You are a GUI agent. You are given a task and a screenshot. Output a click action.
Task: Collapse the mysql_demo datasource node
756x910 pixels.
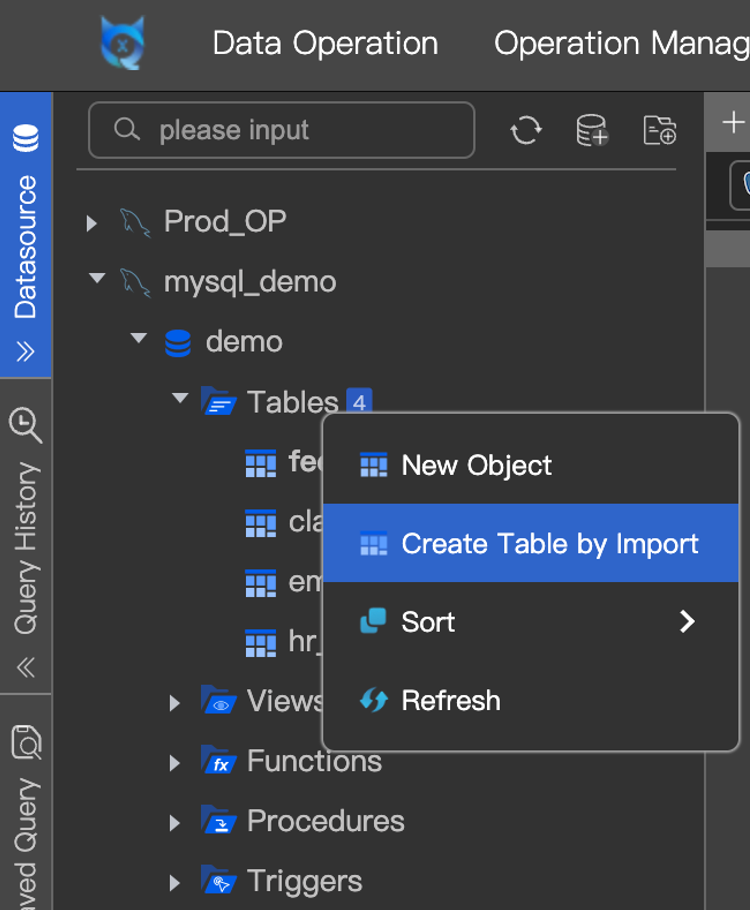[97, 279]
